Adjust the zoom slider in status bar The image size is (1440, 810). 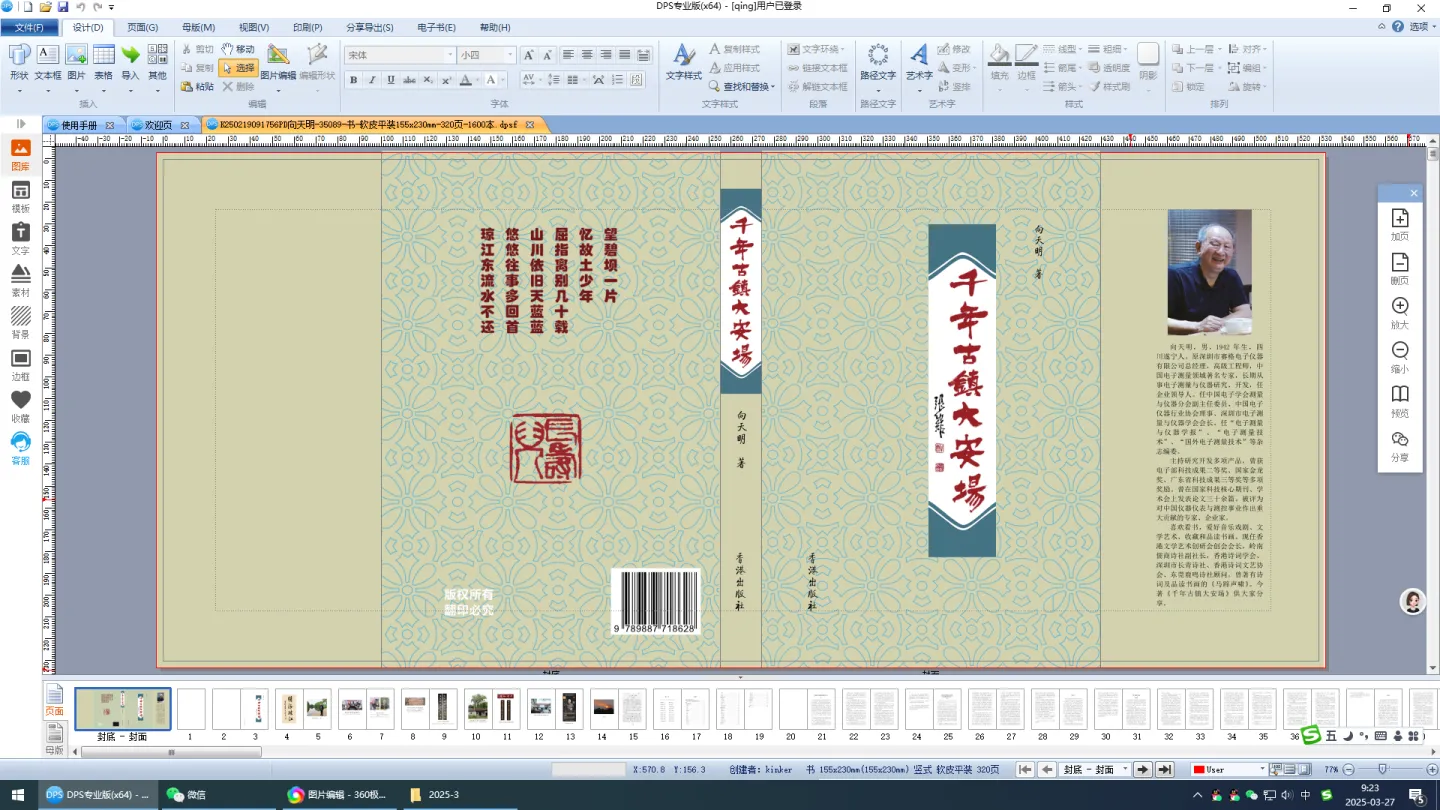[x=1382, y=769]
